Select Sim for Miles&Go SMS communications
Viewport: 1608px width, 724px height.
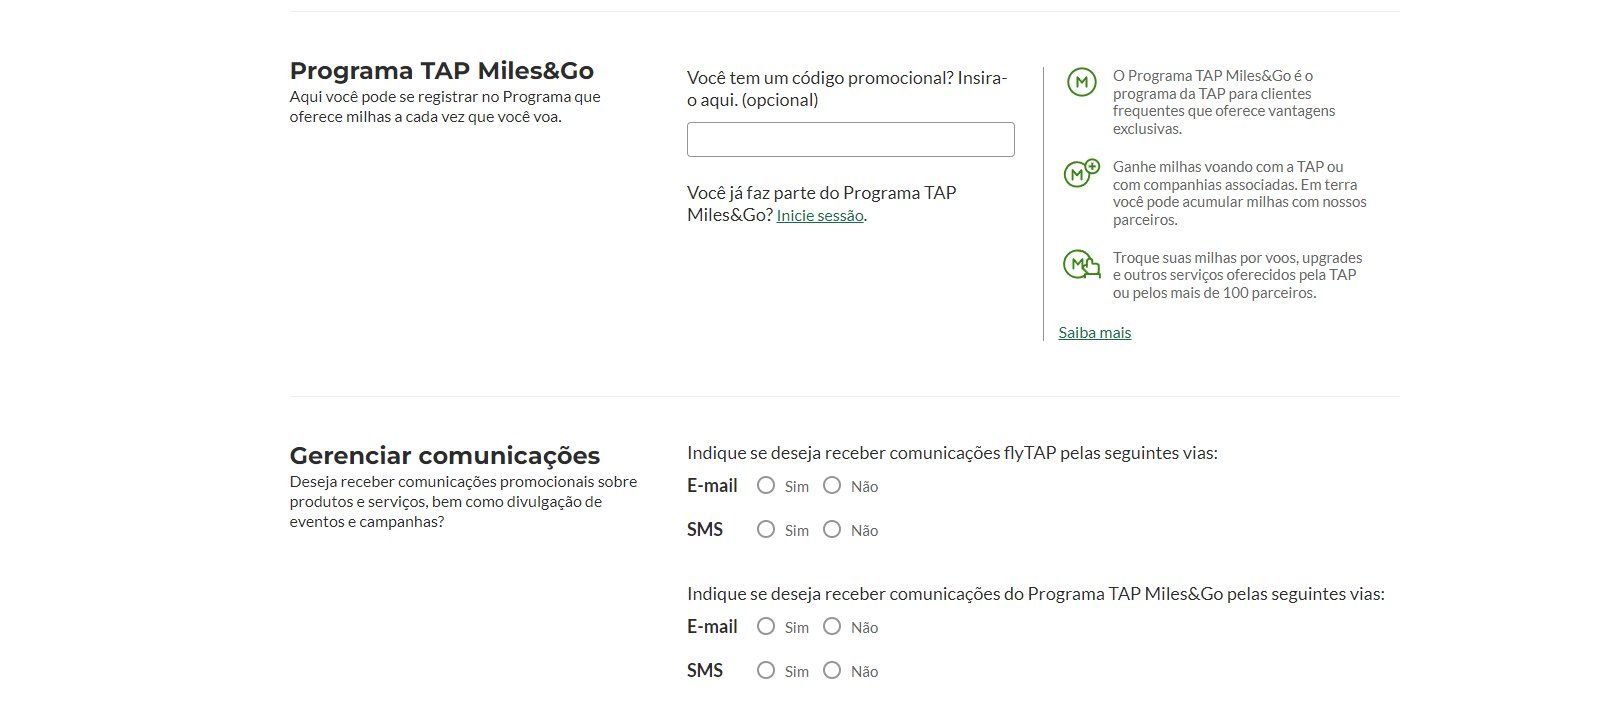tap(766, 670)
